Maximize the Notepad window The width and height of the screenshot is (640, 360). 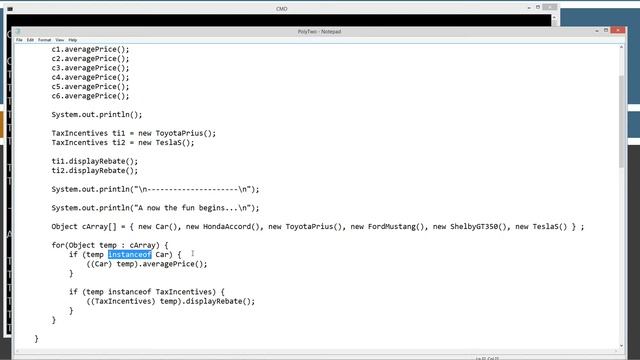click(606, 31)
